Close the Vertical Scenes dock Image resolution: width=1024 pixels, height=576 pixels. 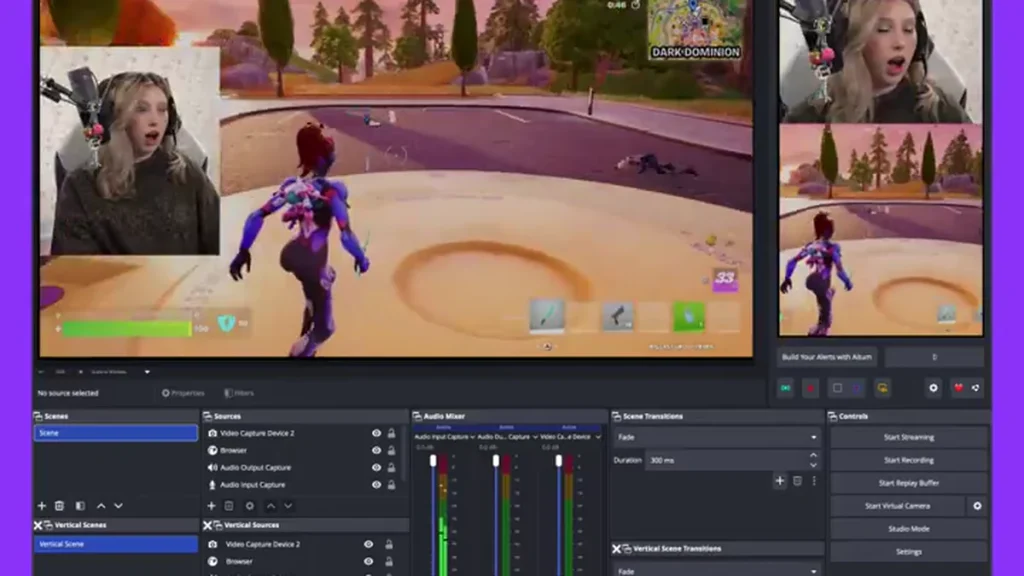[38, 525]
